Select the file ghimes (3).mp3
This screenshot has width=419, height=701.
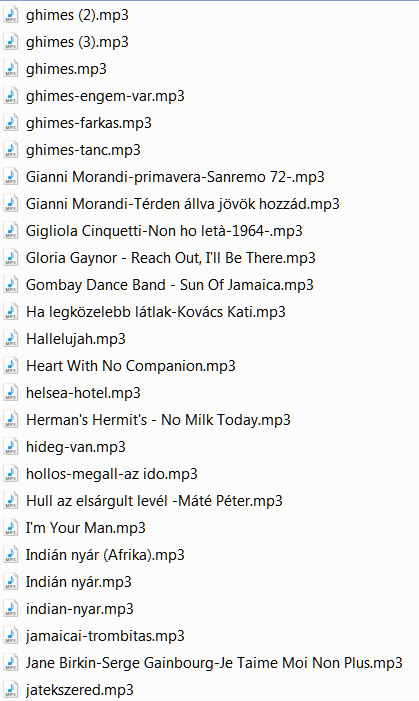pos(77,42)
